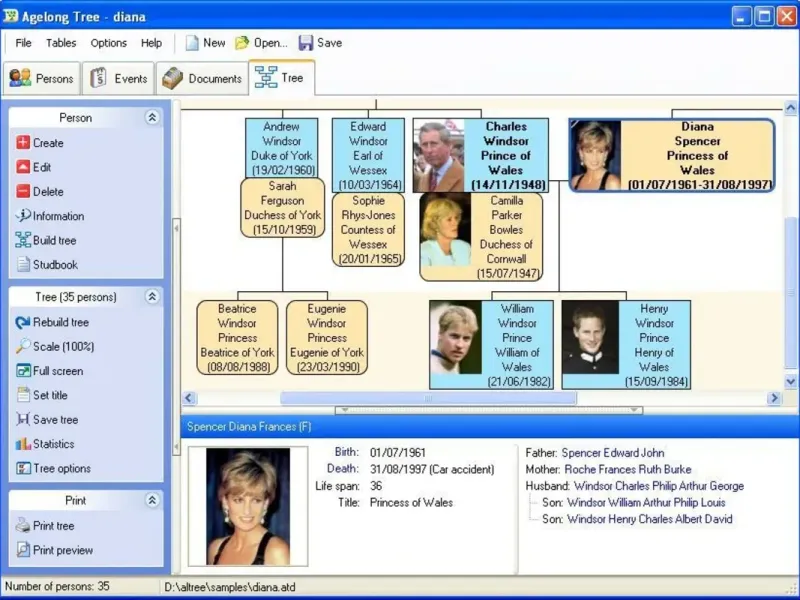Click the Edit person icon

coord(23,167)
